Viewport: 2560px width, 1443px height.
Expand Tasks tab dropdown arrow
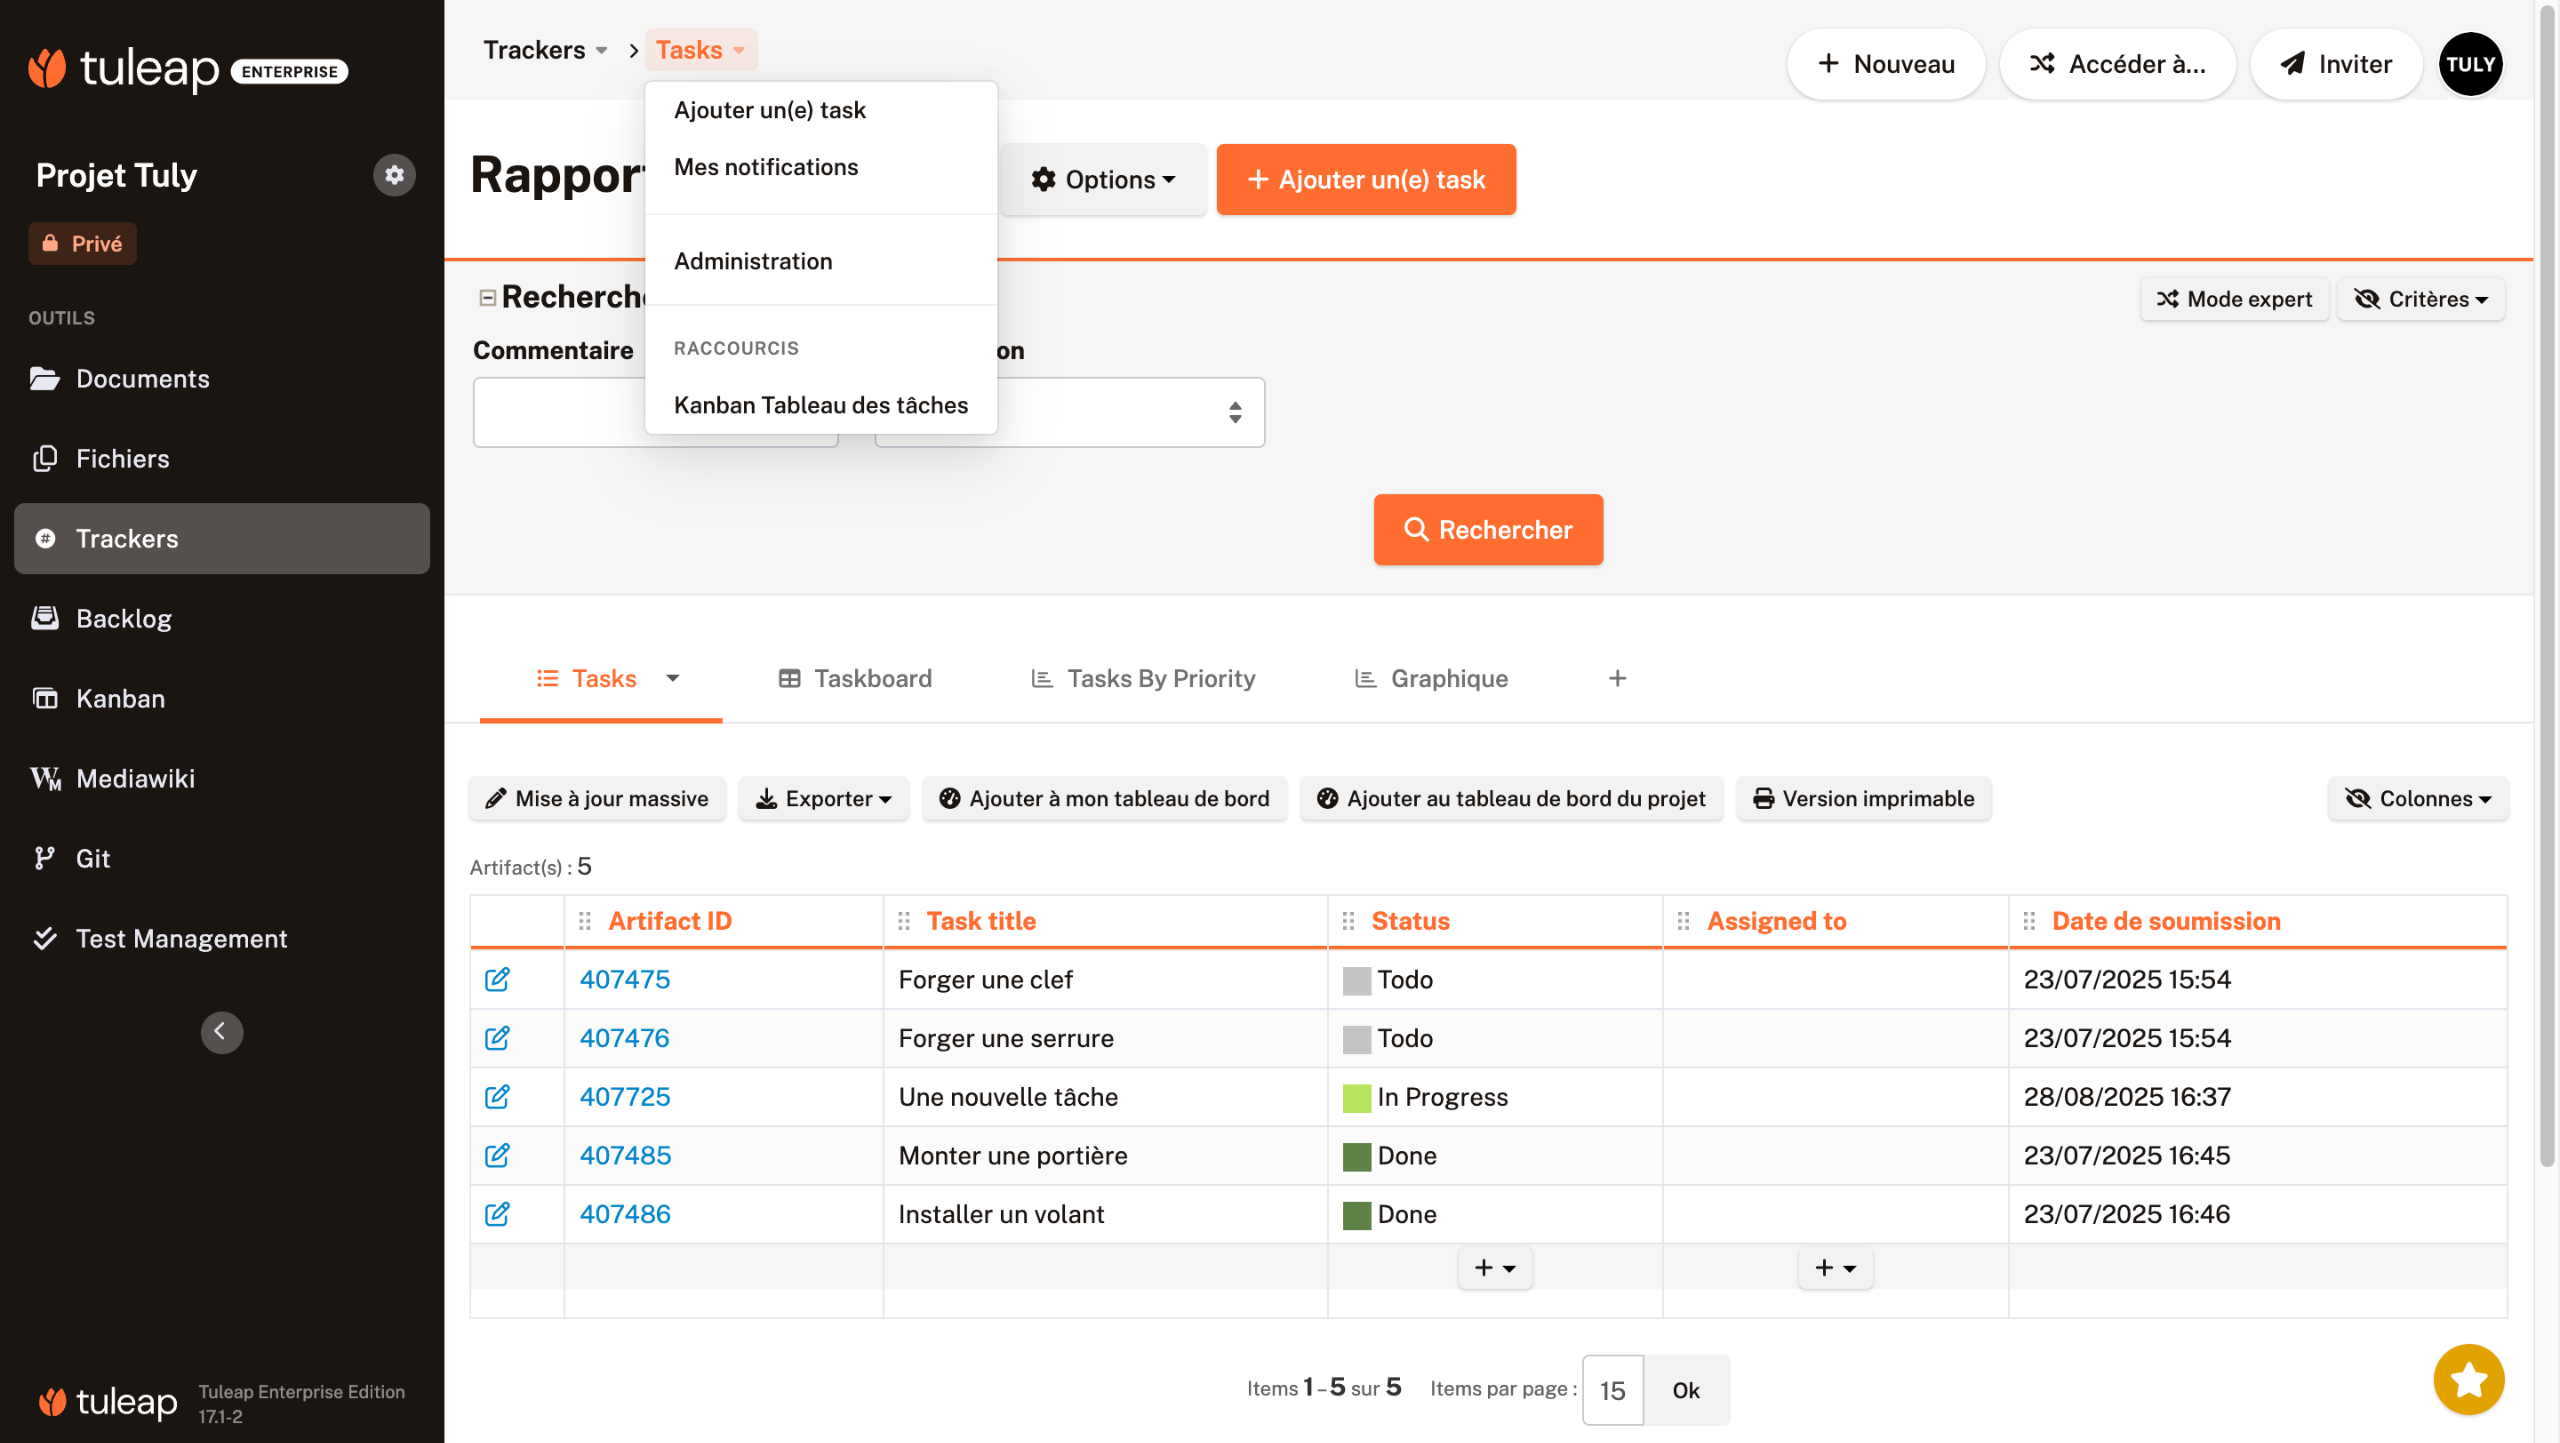point(673,678)
